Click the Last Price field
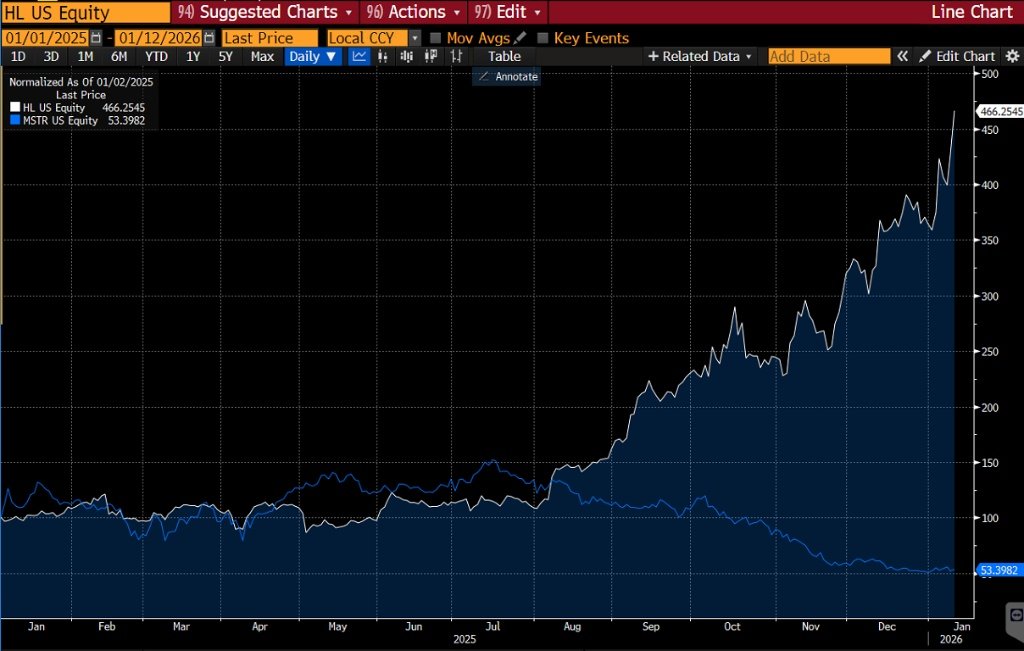The width and height of the screenshot is (1024, 651). coord(270,38)
